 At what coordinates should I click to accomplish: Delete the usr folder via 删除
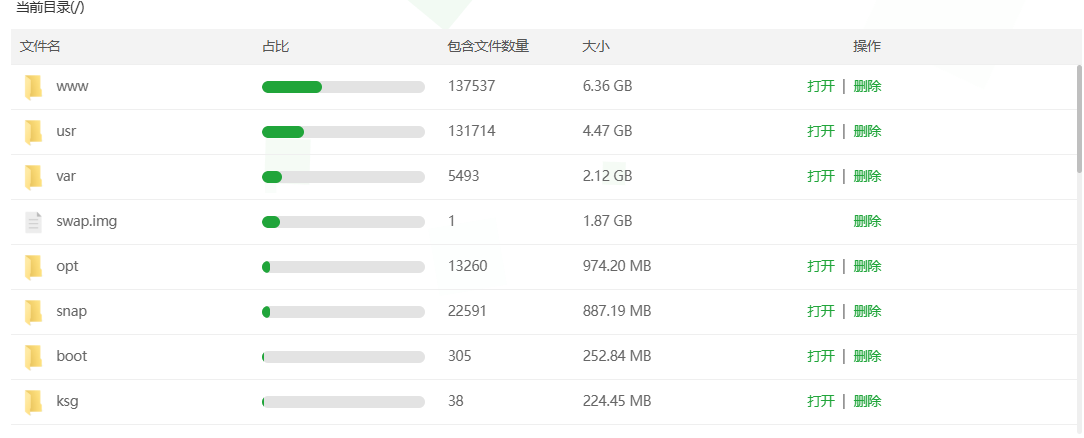[867, 131]
